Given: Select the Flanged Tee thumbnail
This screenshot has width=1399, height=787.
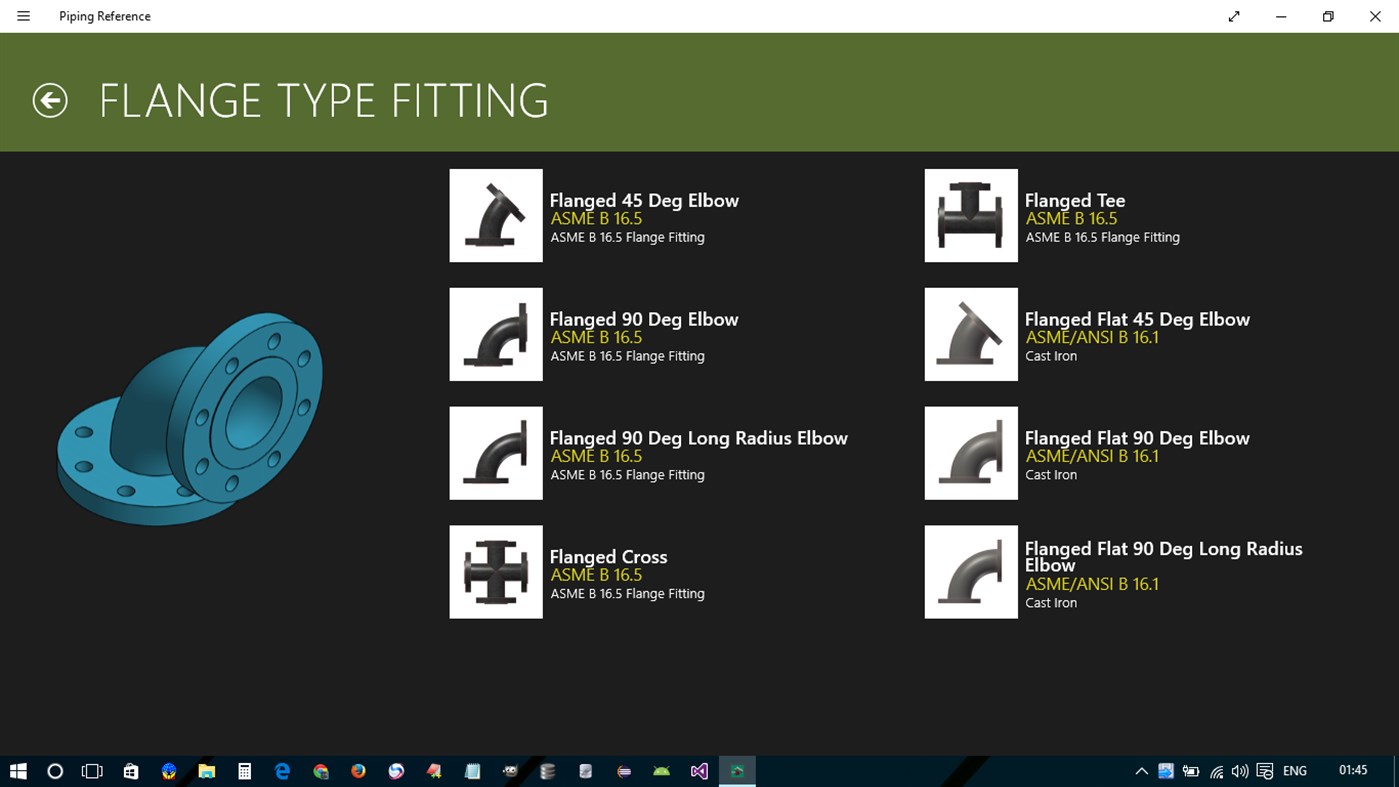Looking at the screenshot, I should coord(970,215).
